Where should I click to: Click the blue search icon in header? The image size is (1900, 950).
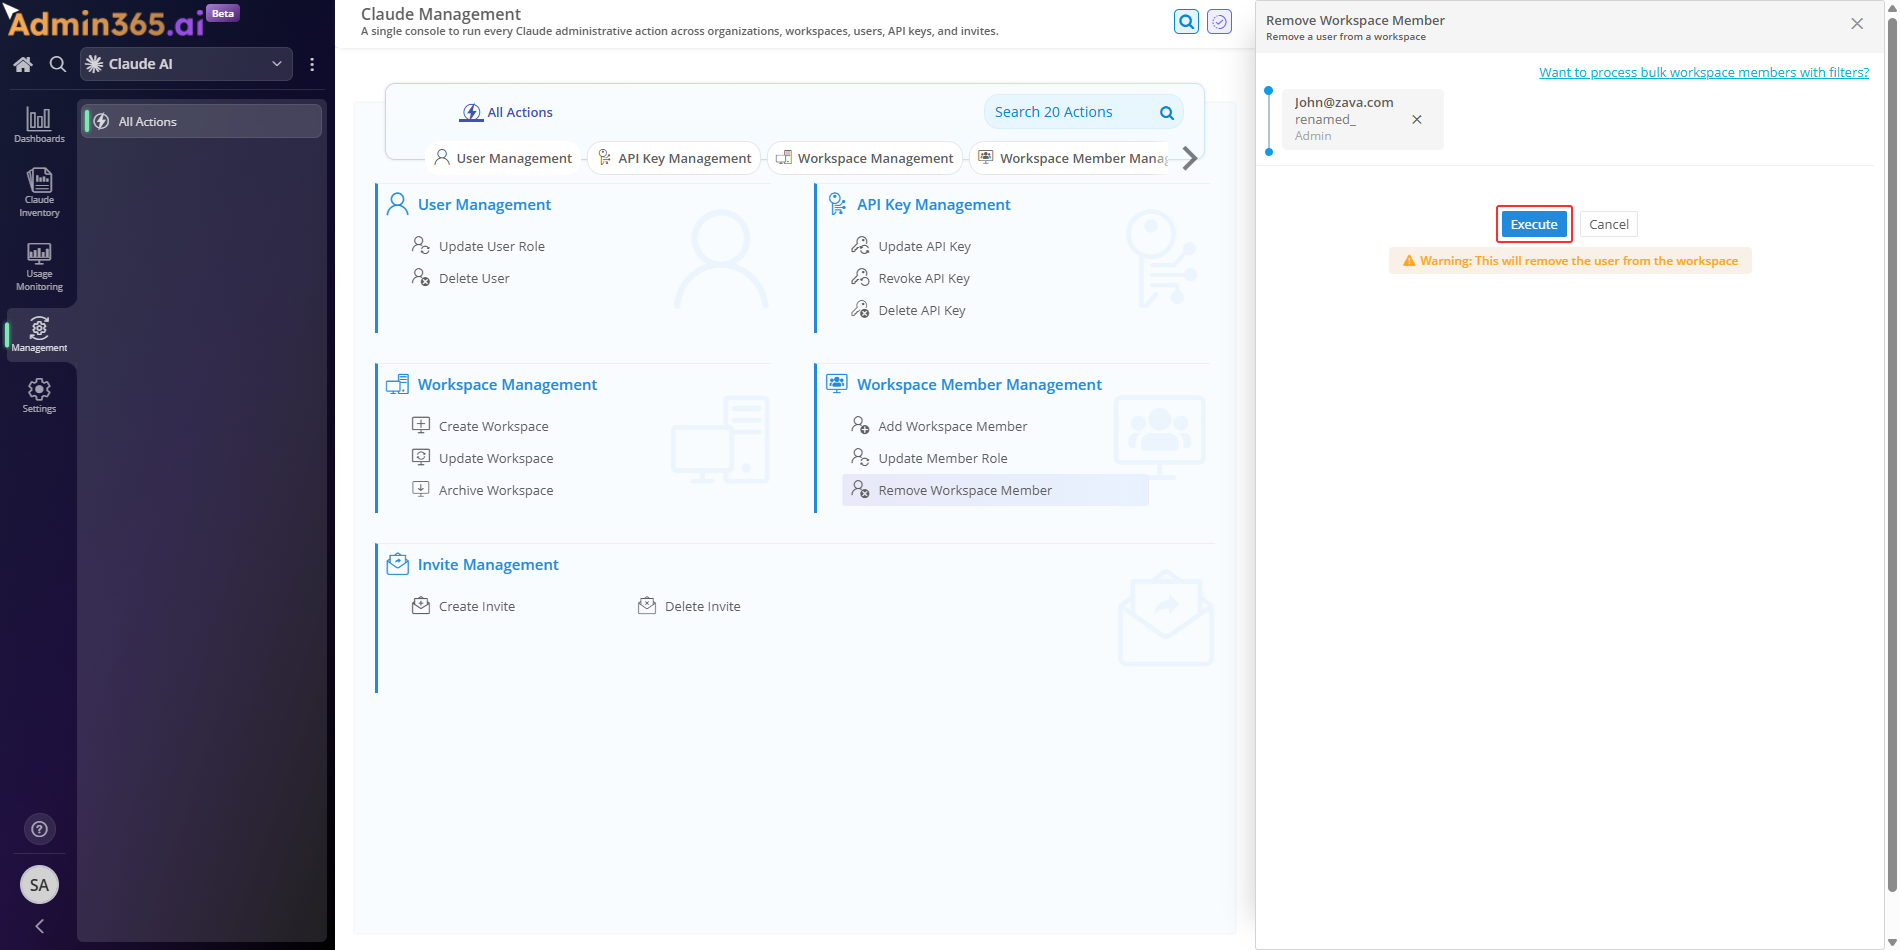point(1186,21)
